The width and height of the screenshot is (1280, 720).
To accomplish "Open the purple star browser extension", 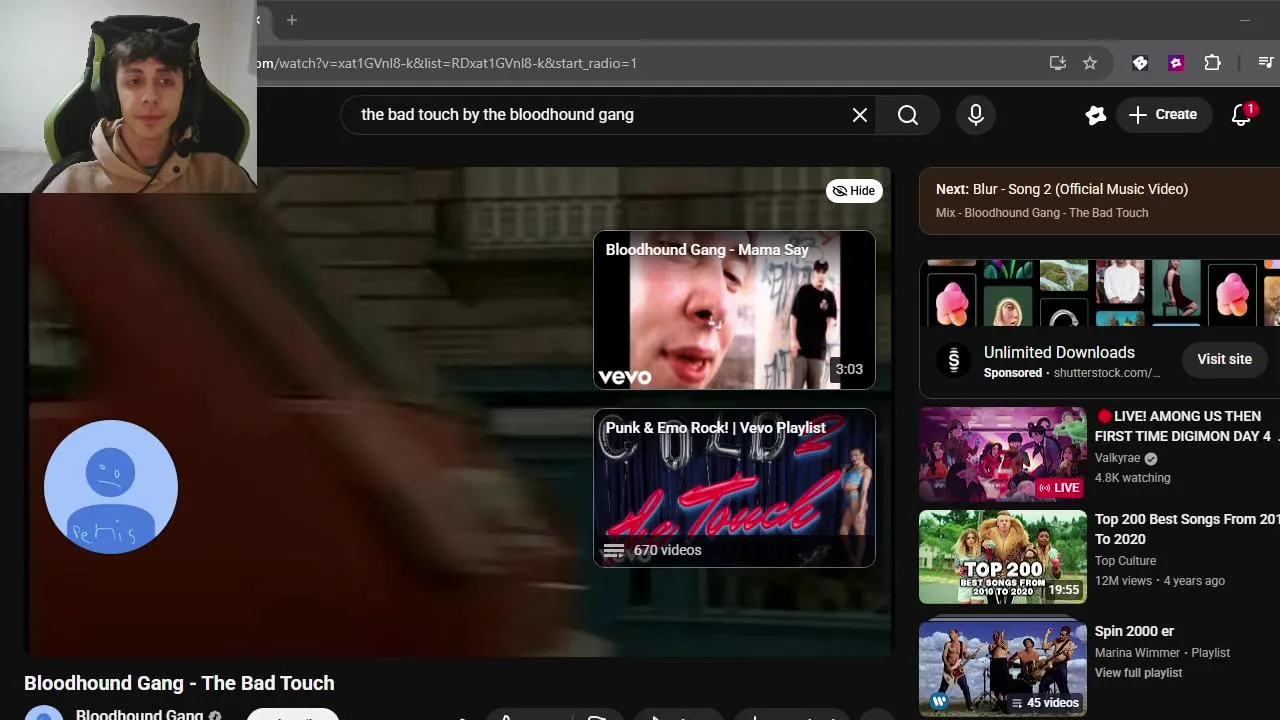I will [x=1176, y=63].
